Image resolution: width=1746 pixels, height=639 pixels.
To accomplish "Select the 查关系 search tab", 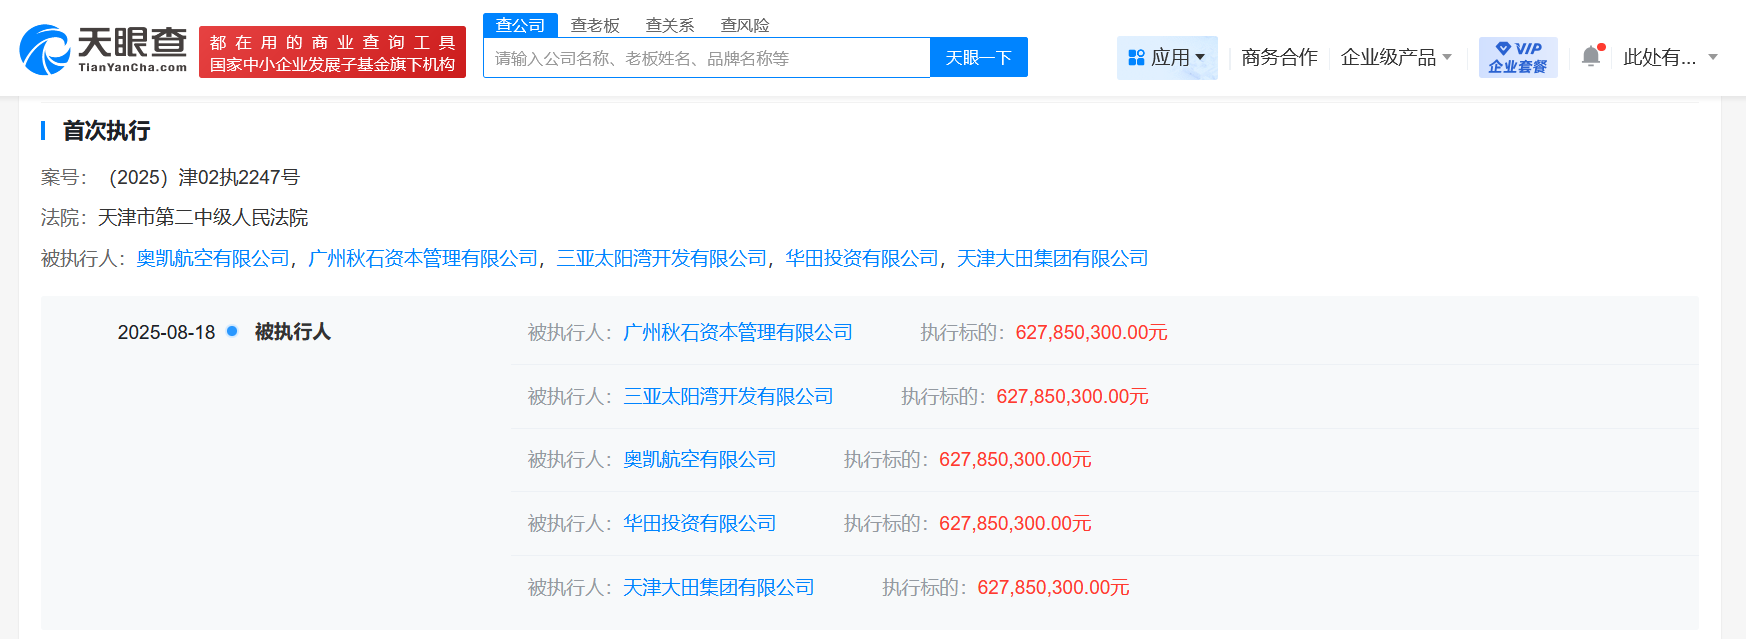I will (670, 25).
